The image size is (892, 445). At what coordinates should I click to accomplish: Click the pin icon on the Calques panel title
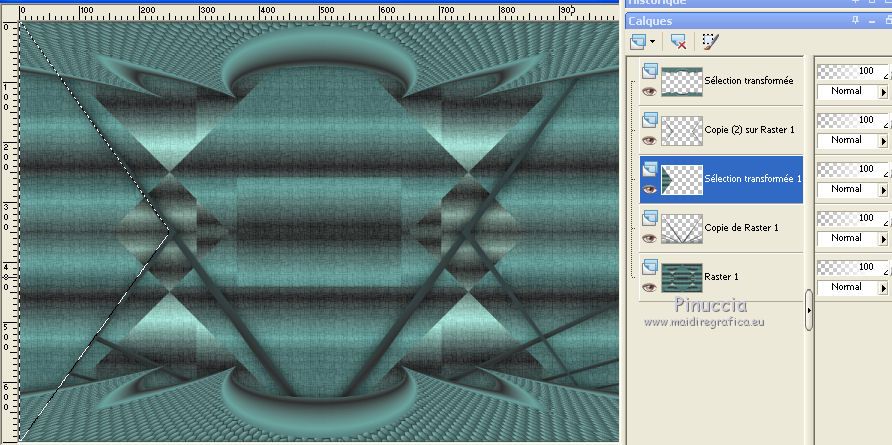coord(856,20)
